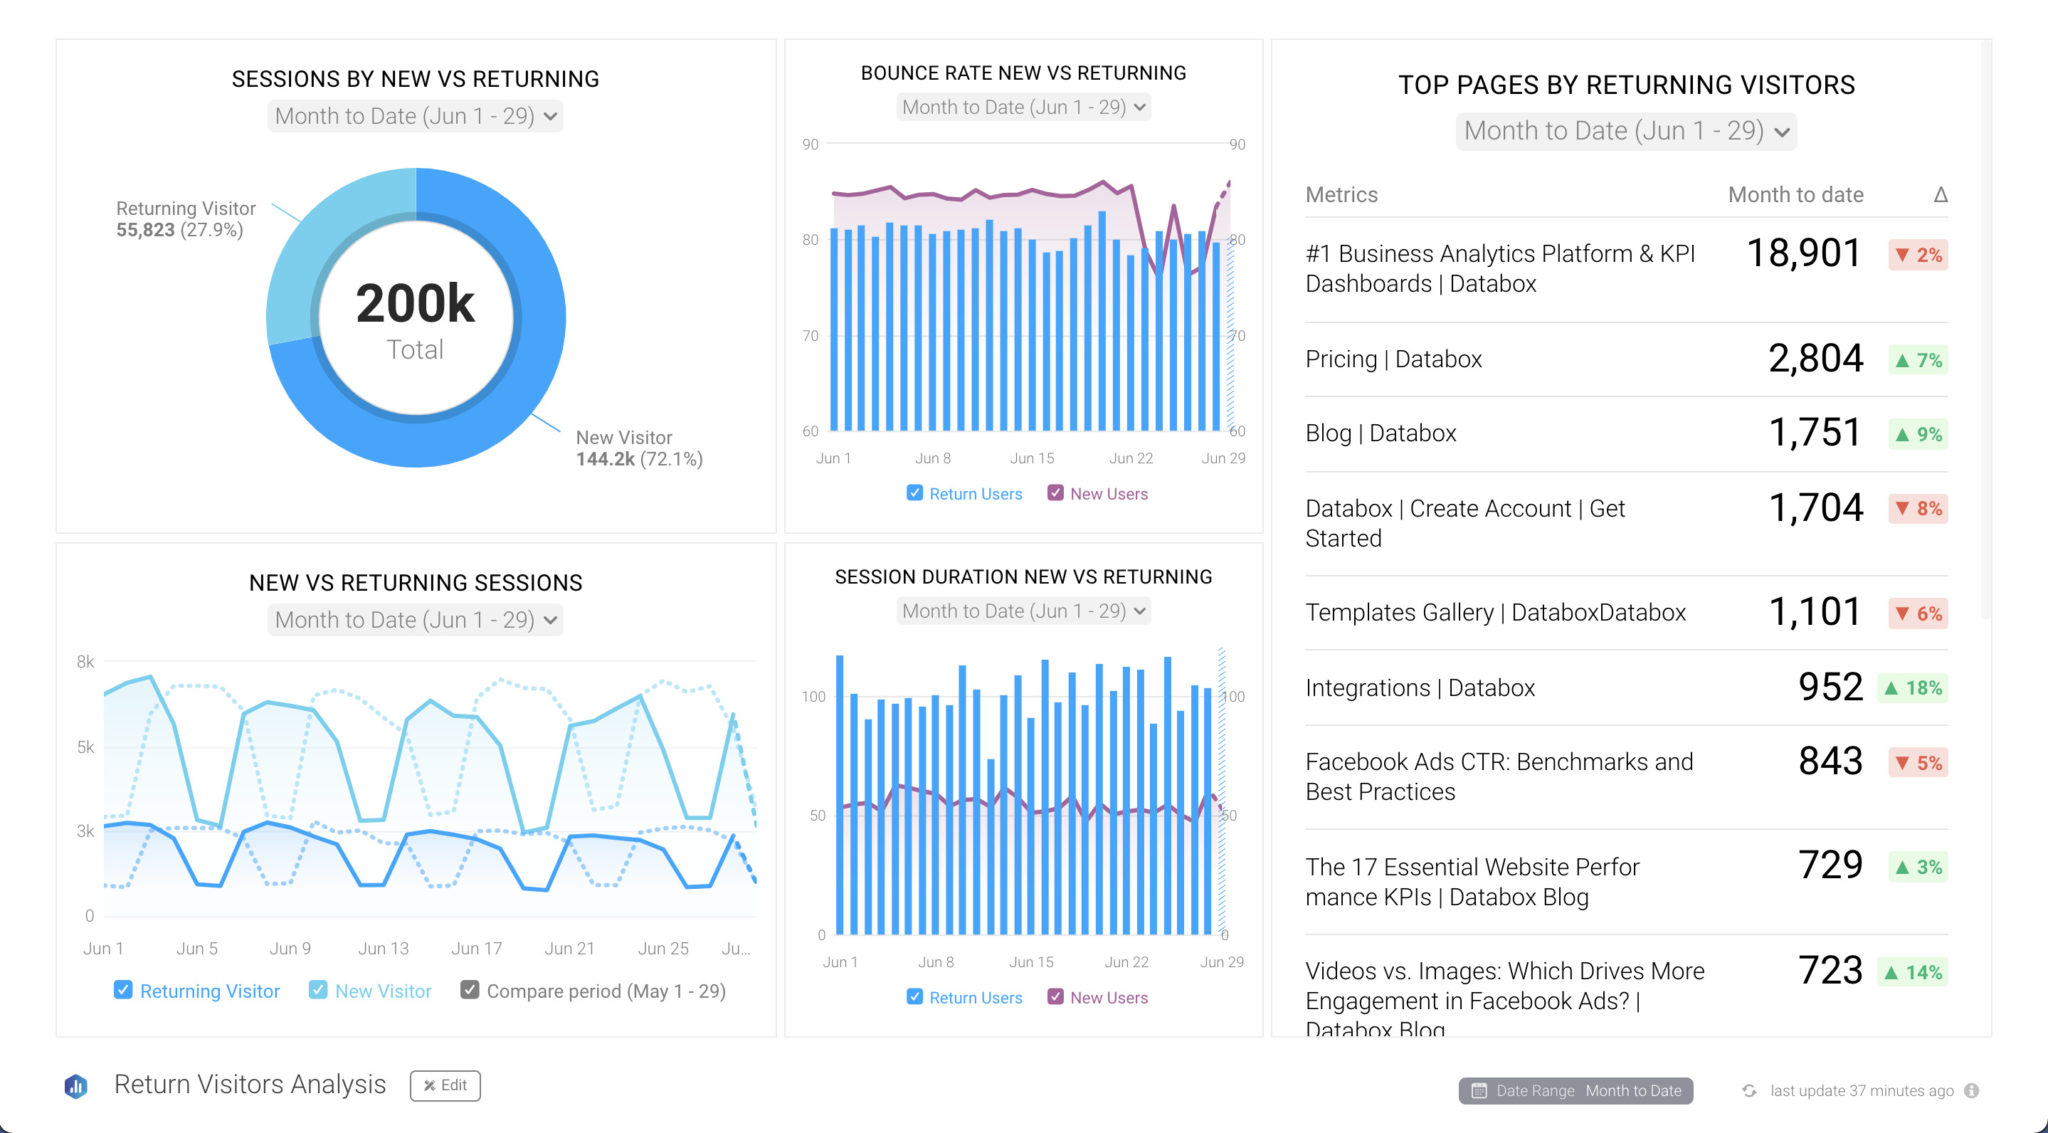Click the Edit button next to dashboard title
Viewport: 2048px width, 1133px height.
tap(445, 1085)
